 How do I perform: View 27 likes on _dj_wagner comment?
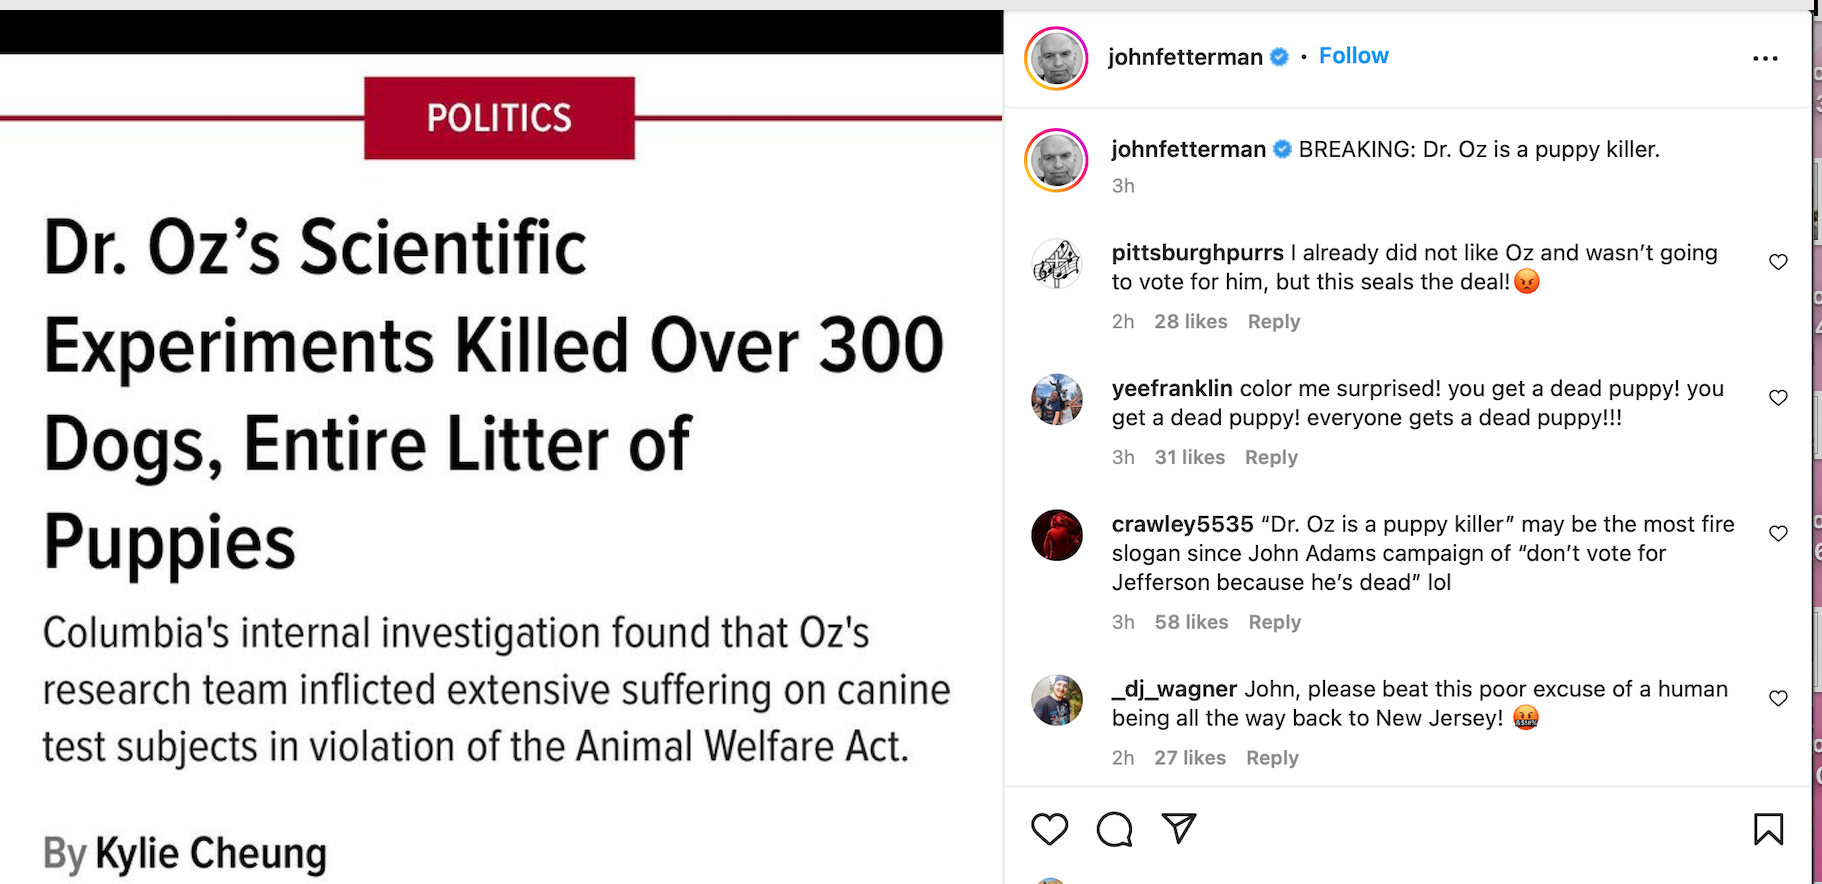pos(1189,758)
